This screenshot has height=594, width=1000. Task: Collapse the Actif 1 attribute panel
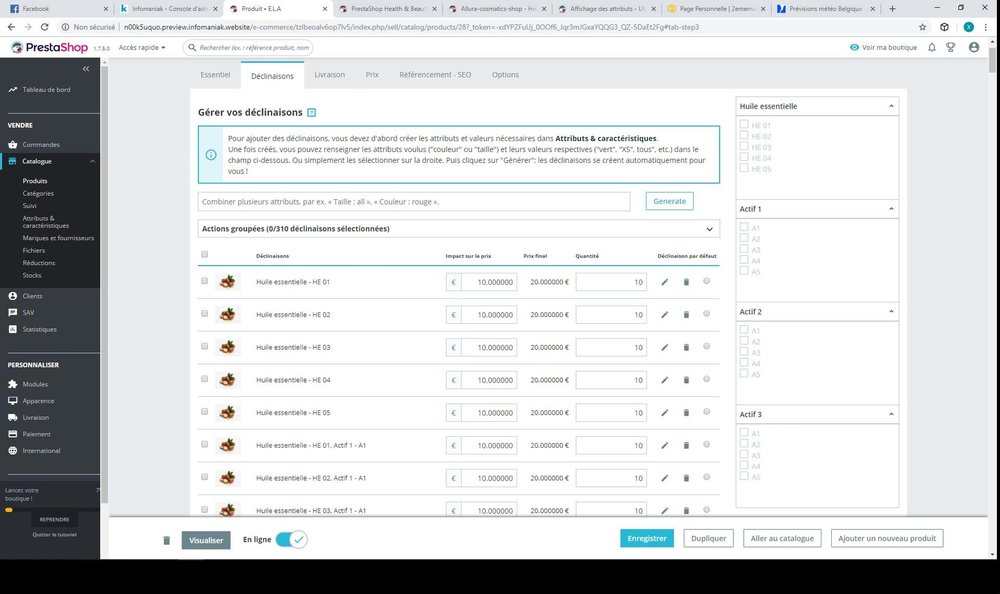892,209
